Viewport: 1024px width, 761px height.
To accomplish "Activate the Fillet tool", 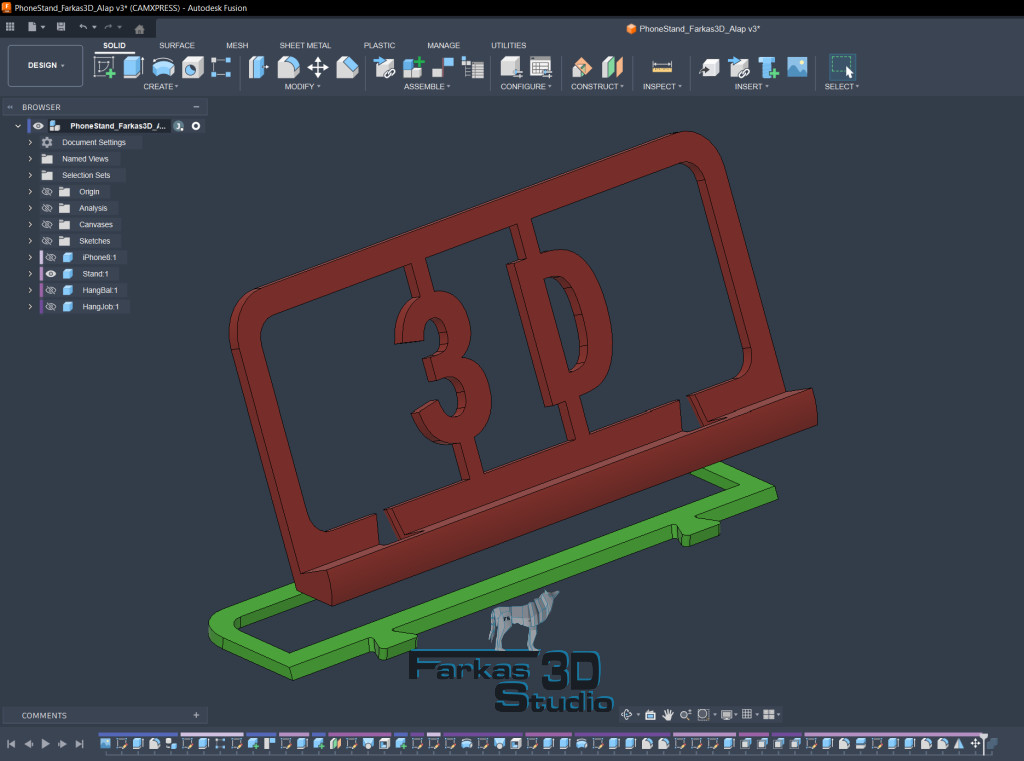I will point(288,67).
